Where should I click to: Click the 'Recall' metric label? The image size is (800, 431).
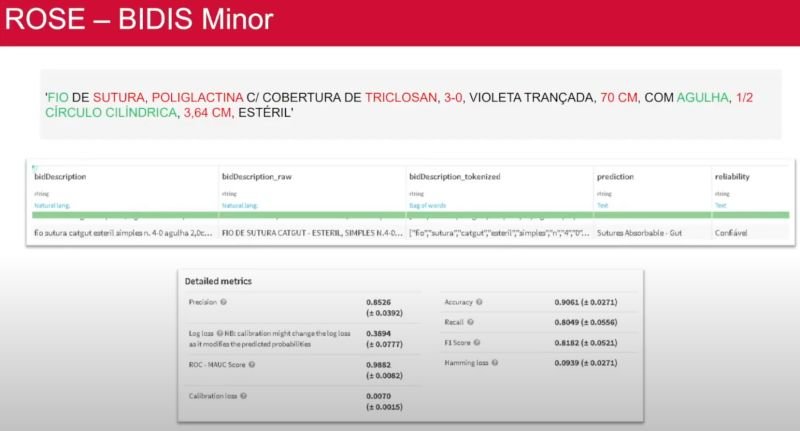(x=454, y=322)
